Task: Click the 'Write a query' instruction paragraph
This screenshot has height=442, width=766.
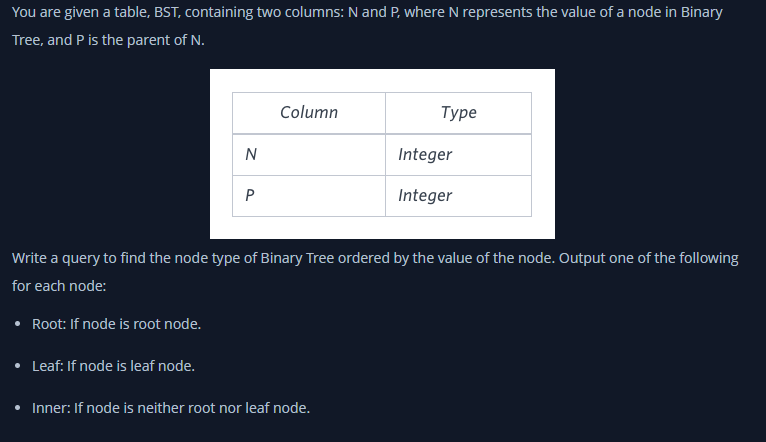Action: coord(375,272)
